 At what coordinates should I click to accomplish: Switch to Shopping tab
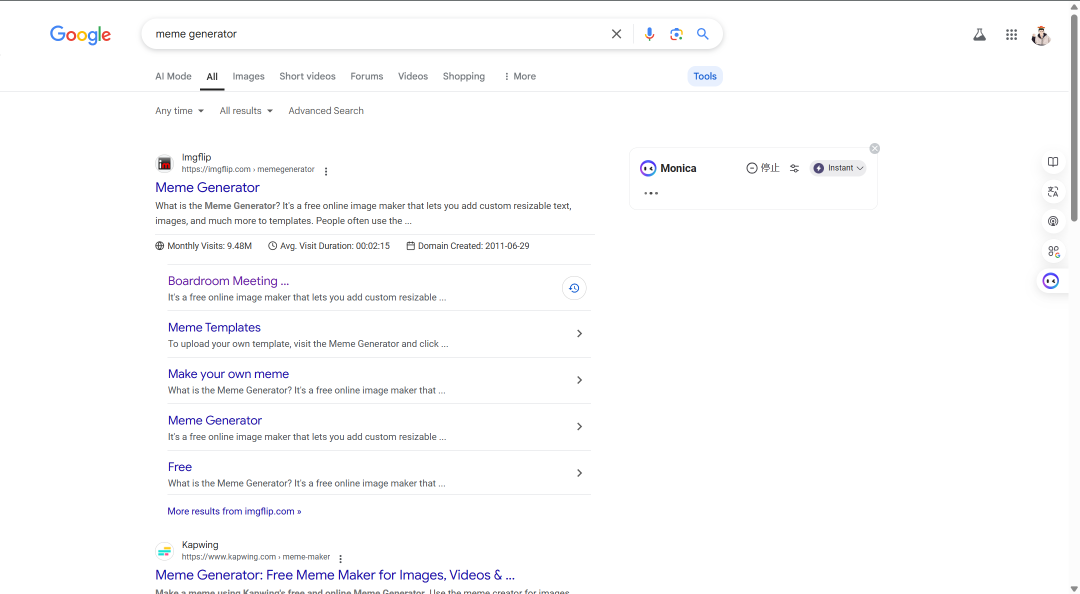[464, 76]
